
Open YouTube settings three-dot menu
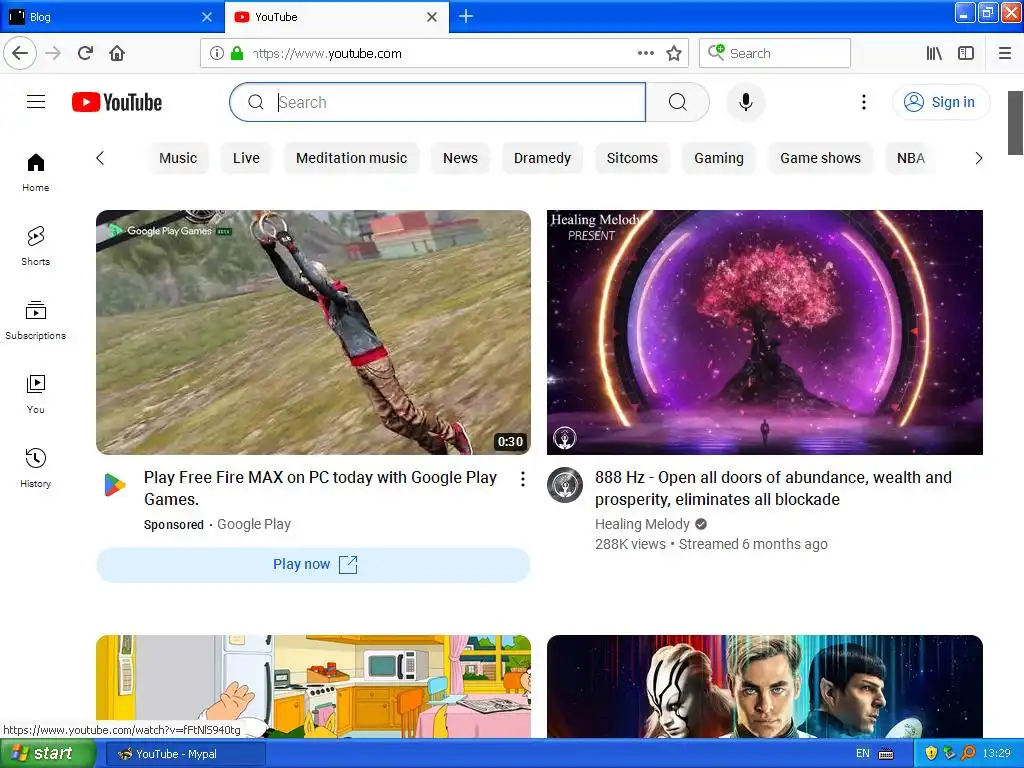click(x=863, y=102)
